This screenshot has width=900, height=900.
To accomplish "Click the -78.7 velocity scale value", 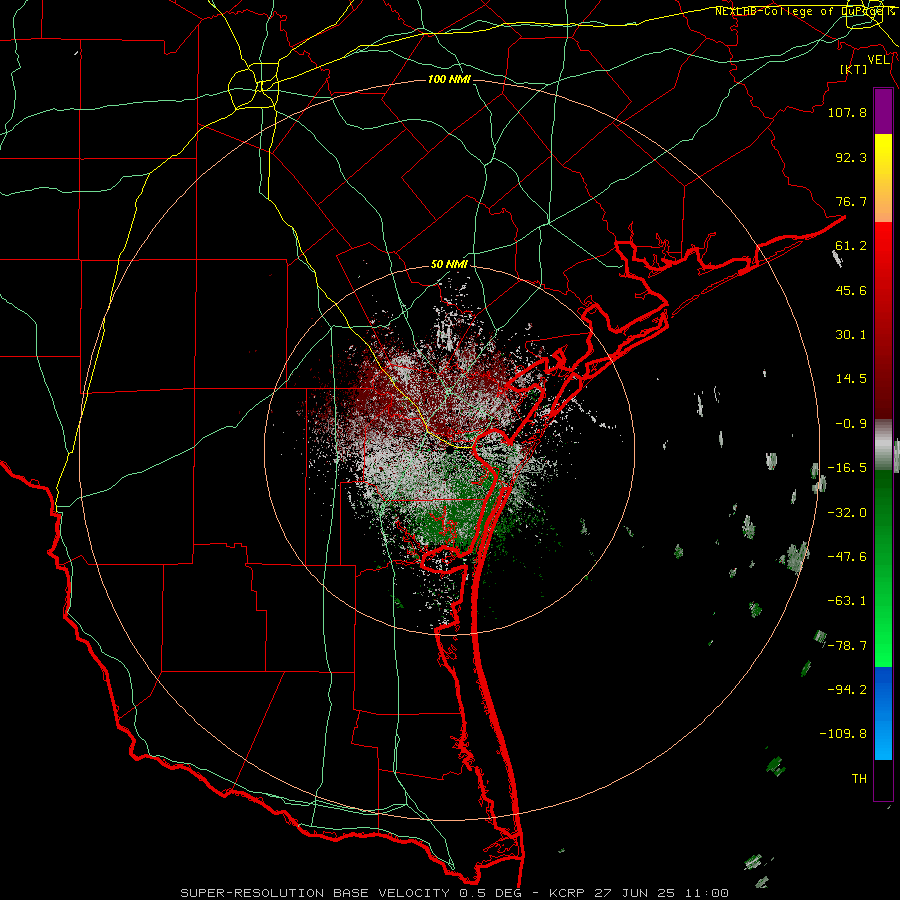I will (x=847, y=646).
